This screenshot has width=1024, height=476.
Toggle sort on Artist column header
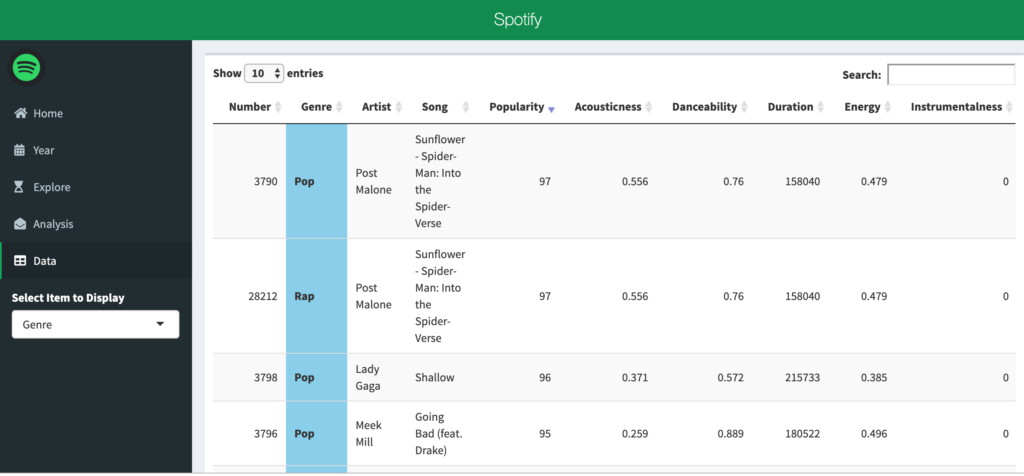[376, 107]
